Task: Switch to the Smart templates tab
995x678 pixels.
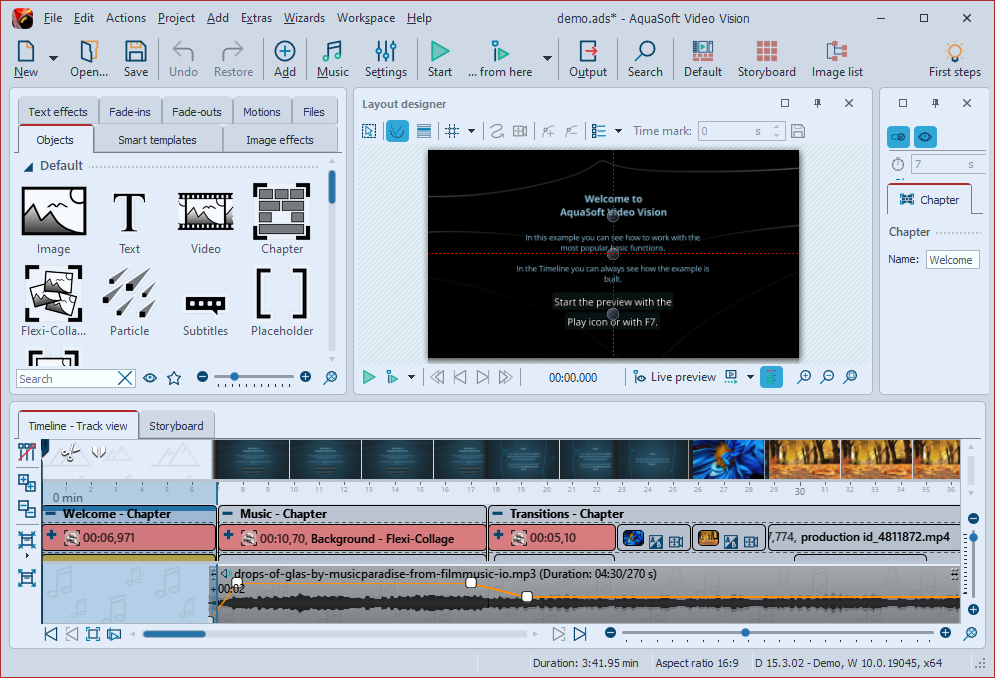Action: [x=157, y=140]
